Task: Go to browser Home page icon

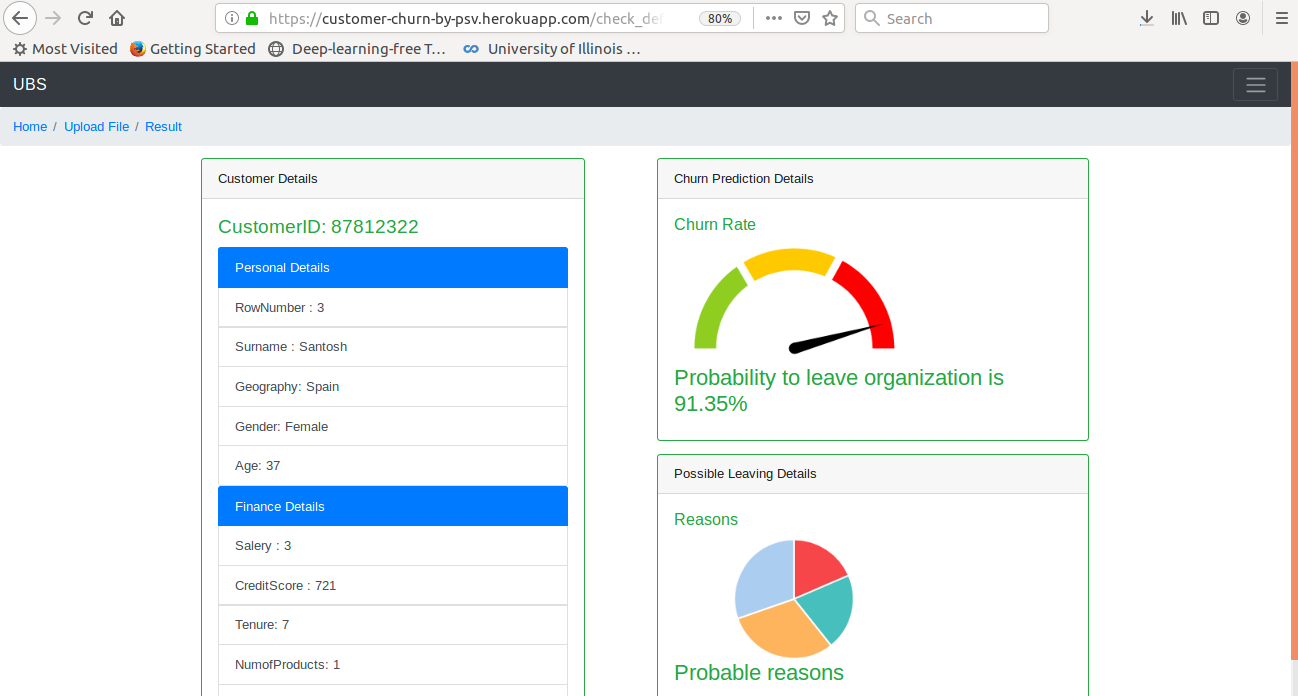Action: [117, 18]
